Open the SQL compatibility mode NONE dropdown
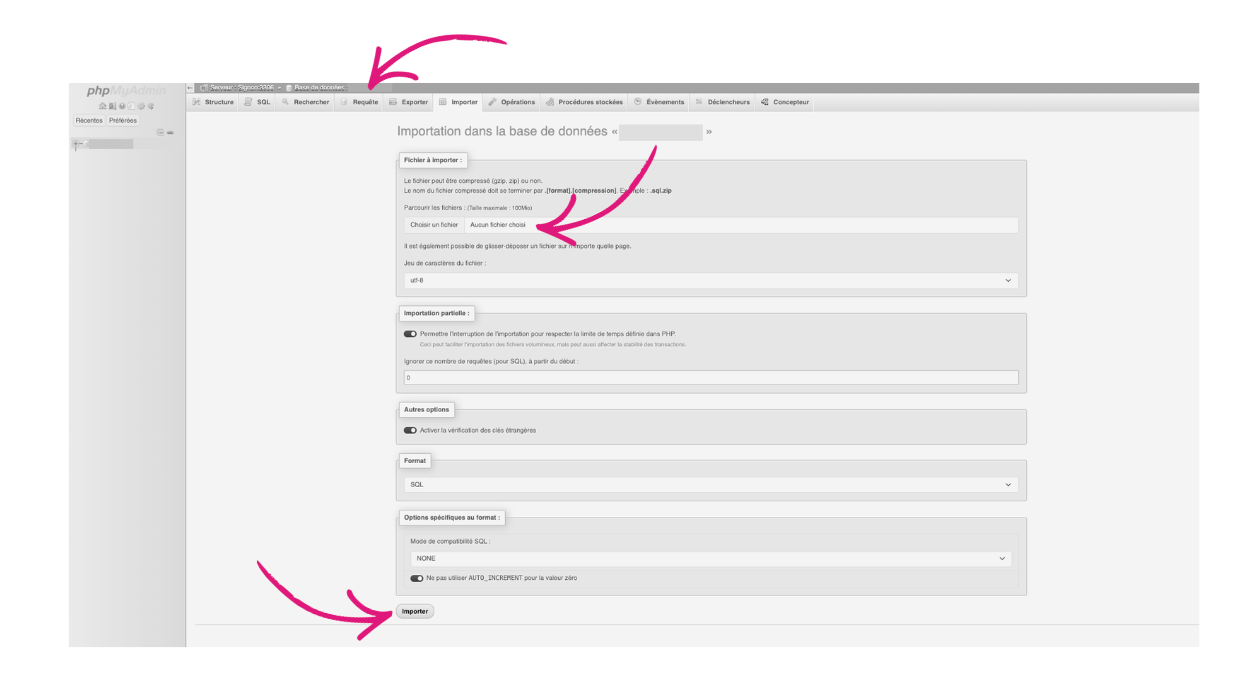The width and height of the screenshot is (1260, 687). 711,559
